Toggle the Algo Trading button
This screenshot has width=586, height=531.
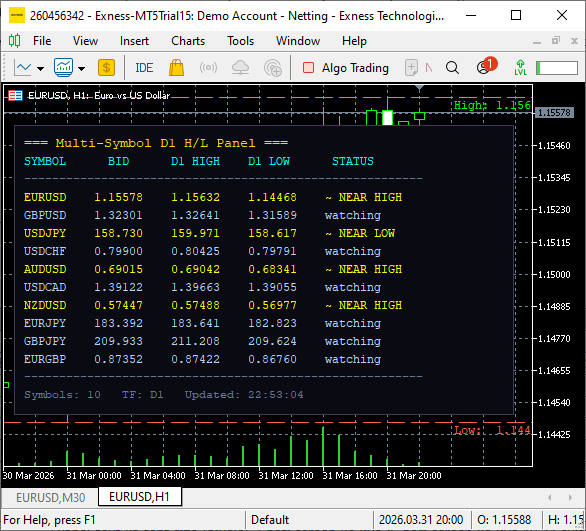click(x=346, y=68)
